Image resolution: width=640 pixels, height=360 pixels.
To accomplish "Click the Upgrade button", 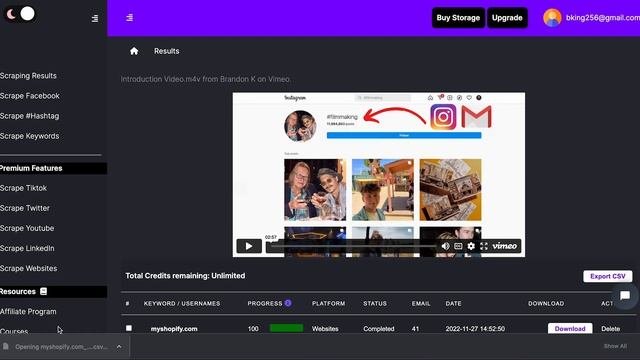I will 507,18.
